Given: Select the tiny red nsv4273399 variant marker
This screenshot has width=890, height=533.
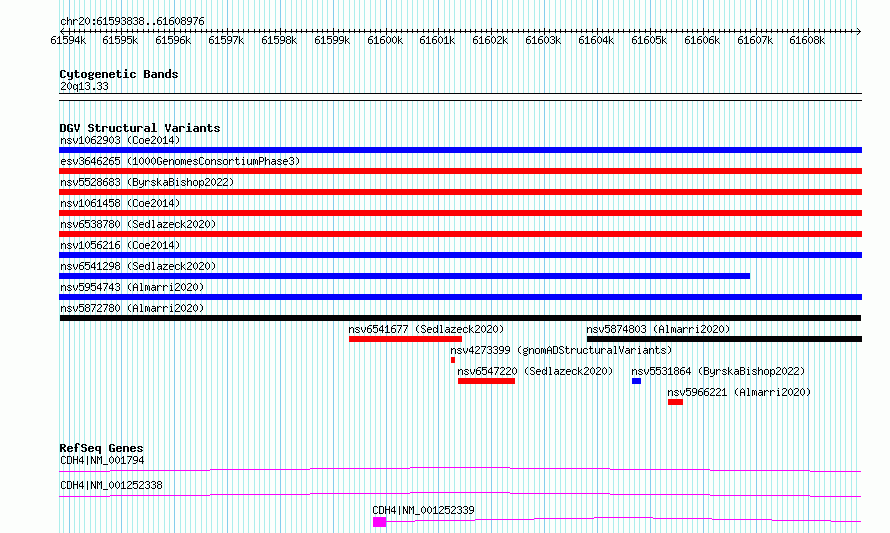Looking at the screenshot, I should (x=452, y=360).
